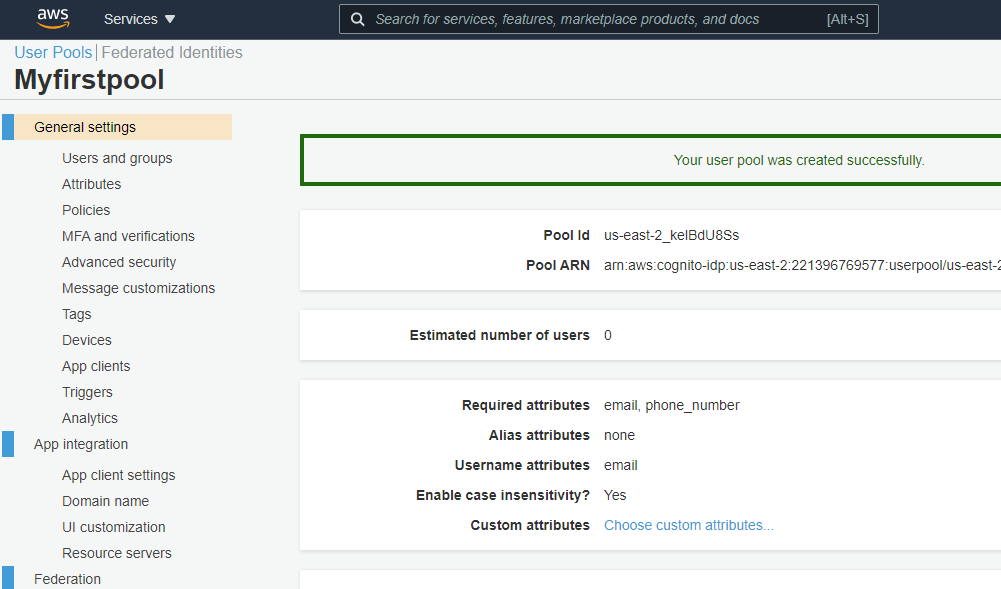
Task: Open Triggers in sidebar
Action: [87, 392]
